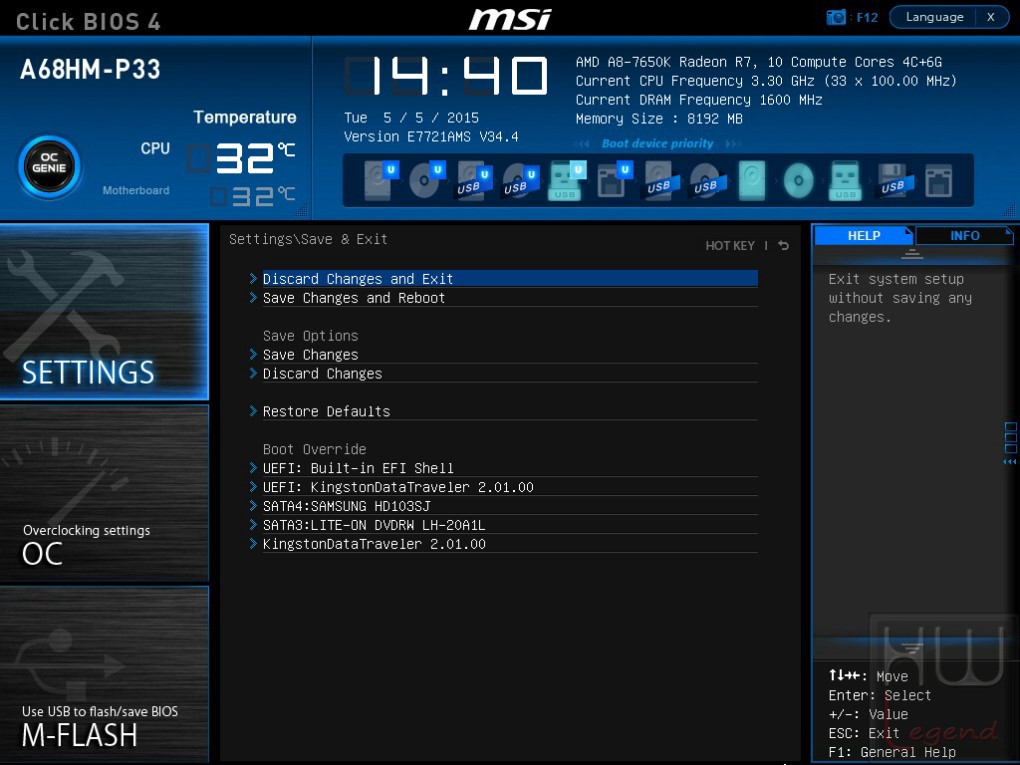This screenshot has height=765, width=1020.
Task: Click the Memory Size : 8192 MB line
Action: [659, 119]
